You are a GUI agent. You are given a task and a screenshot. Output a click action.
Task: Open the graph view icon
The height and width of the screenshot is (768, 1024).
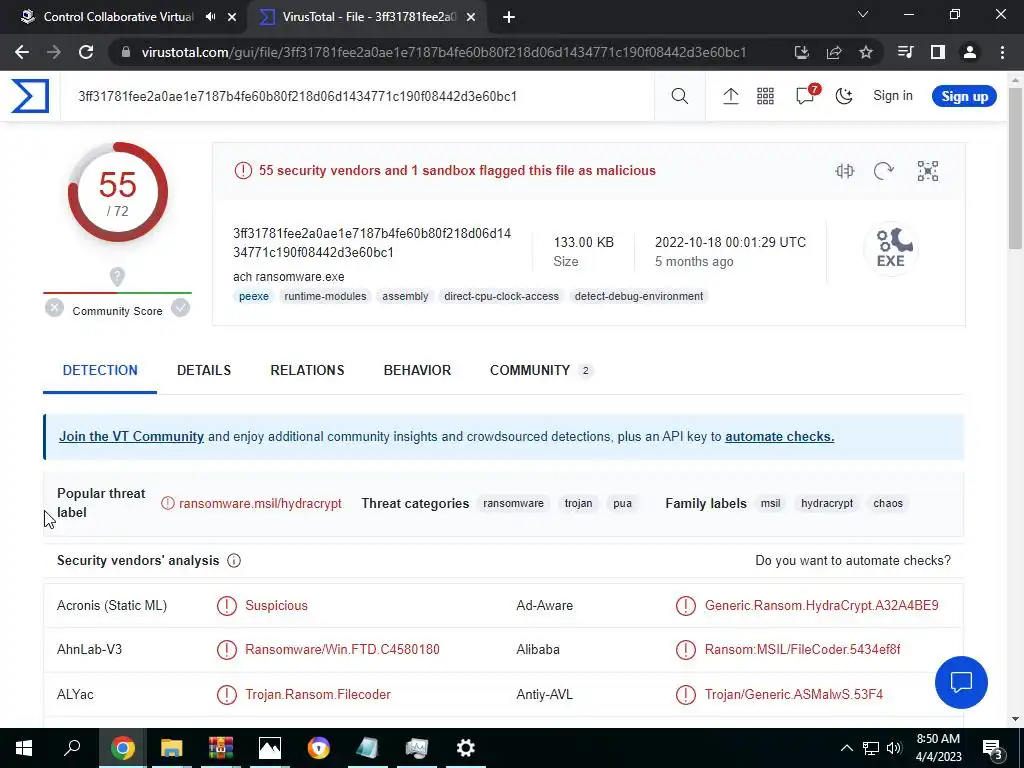tap(927, 171)
